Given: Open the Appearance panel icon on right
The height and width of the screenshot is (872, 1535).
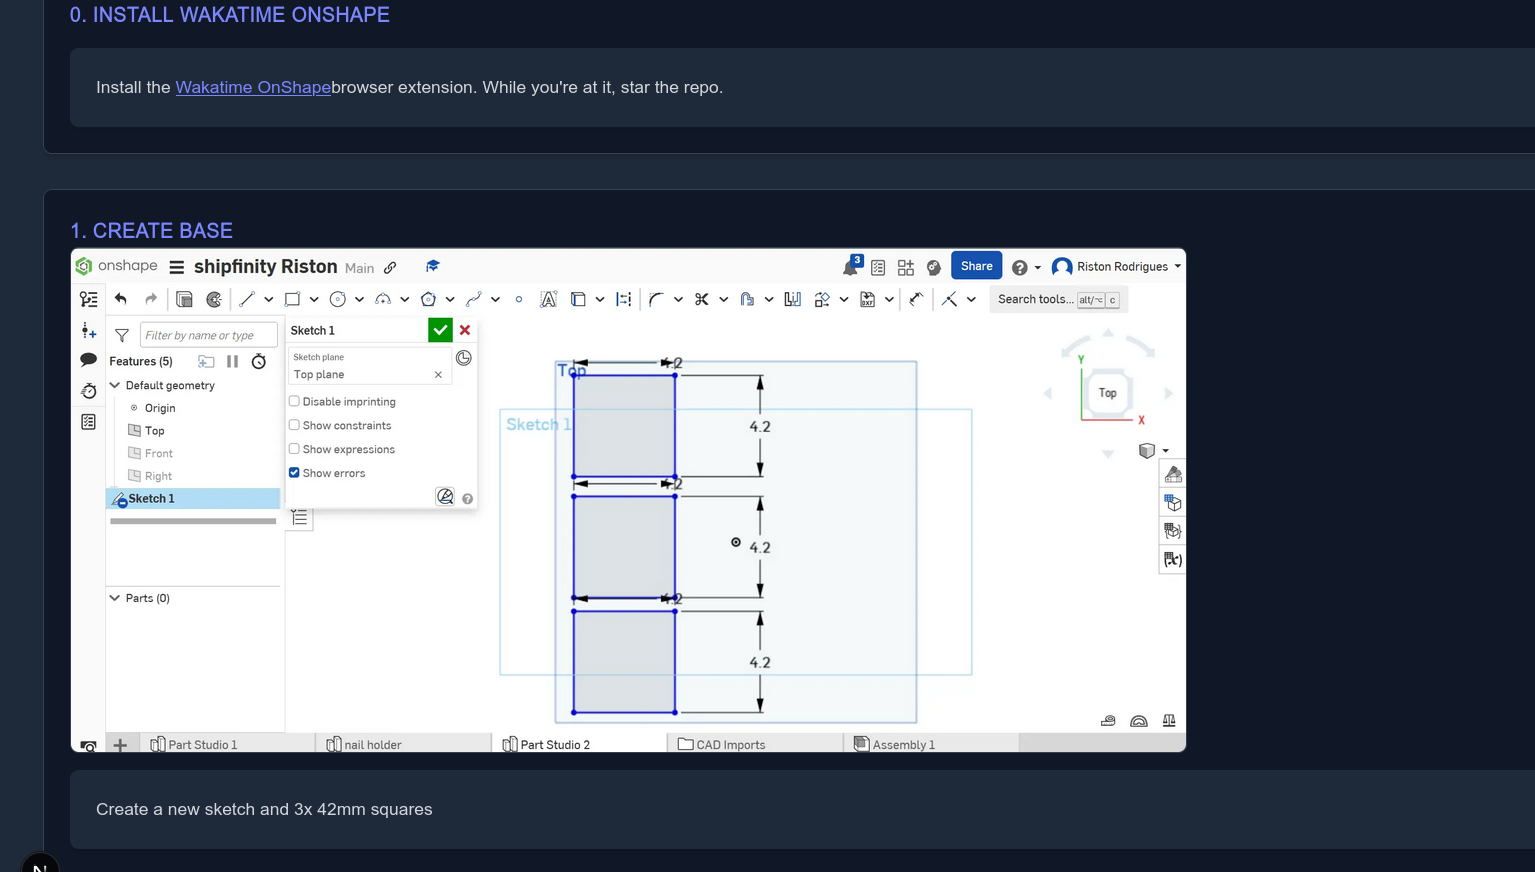Looking at the screenshot, I should [1173, 474].
